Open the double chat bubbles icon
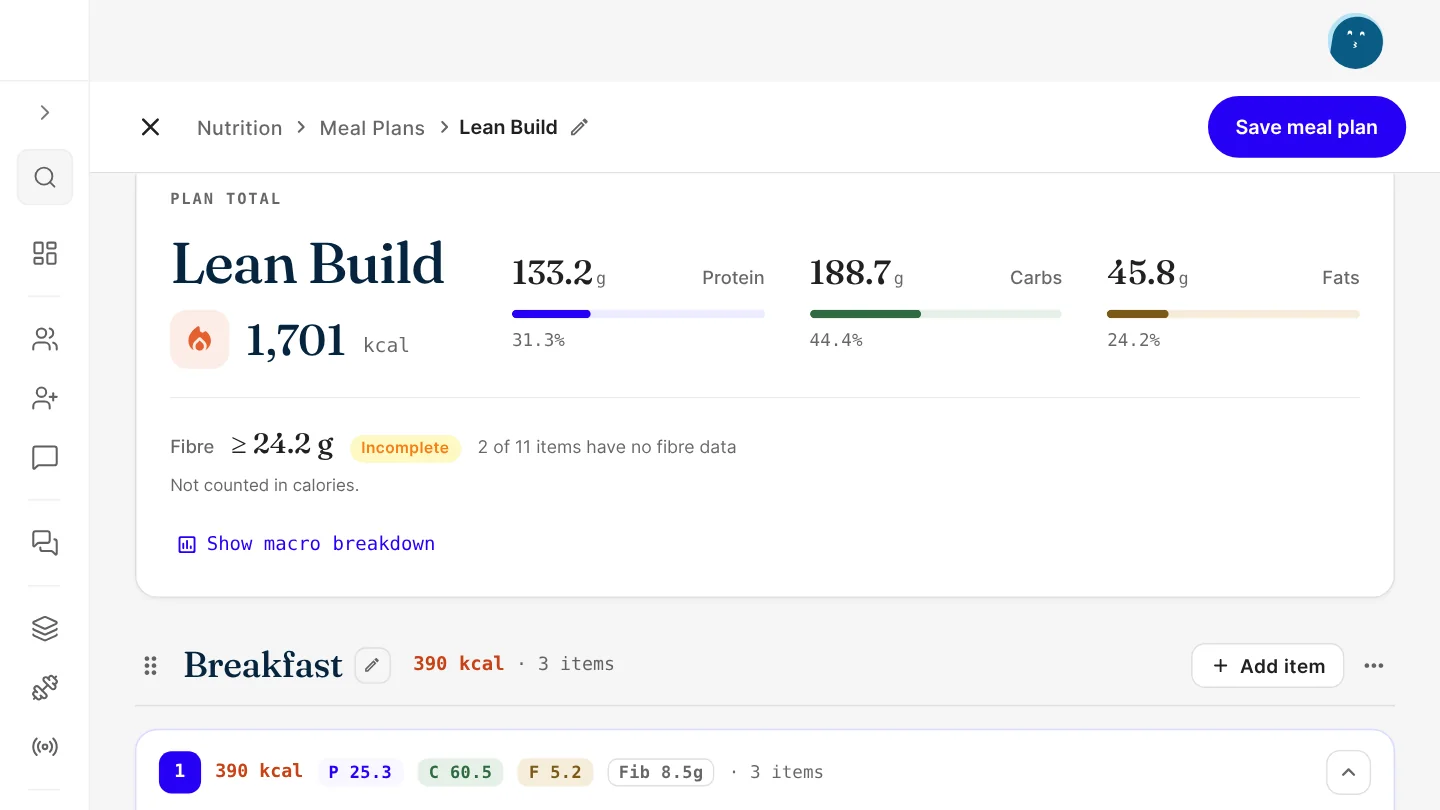Screen dimensions: 1440x810 (x=45, y=543)
